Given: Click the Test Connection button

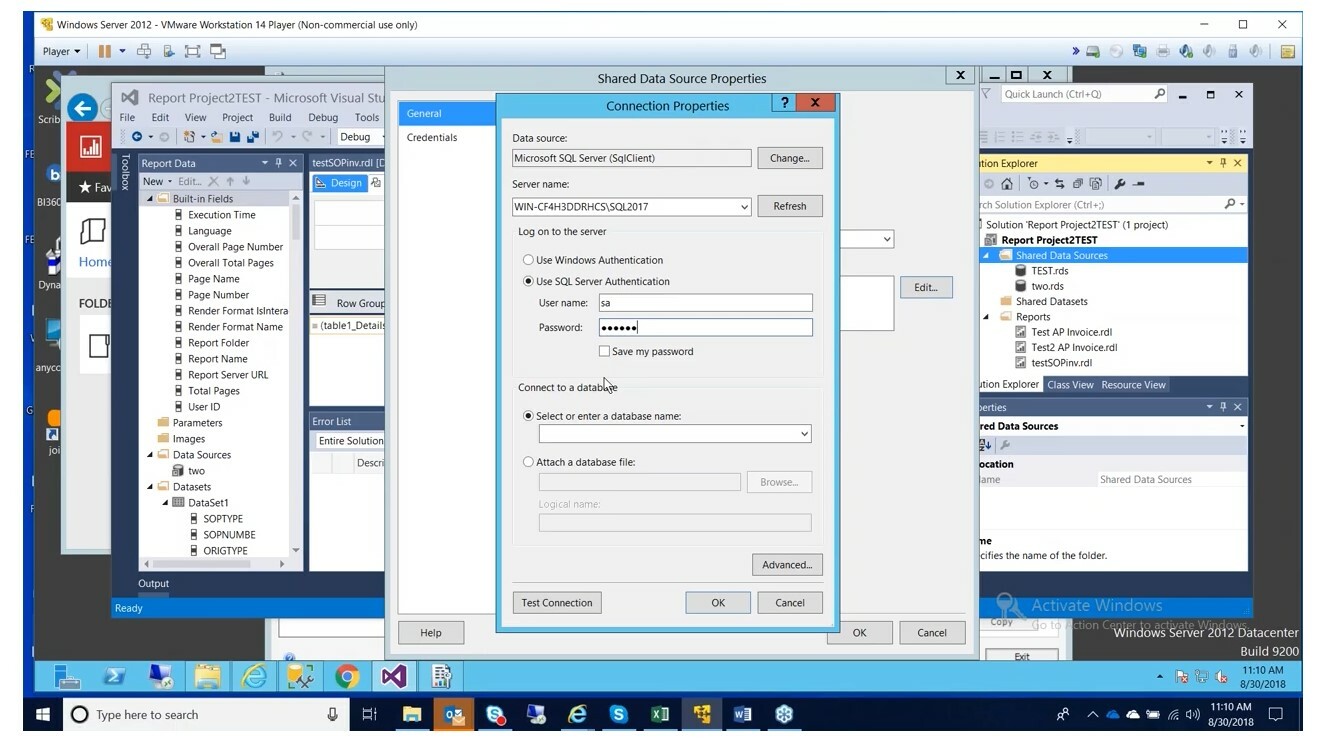Looking at the screenshot, I should click(556, 602).
